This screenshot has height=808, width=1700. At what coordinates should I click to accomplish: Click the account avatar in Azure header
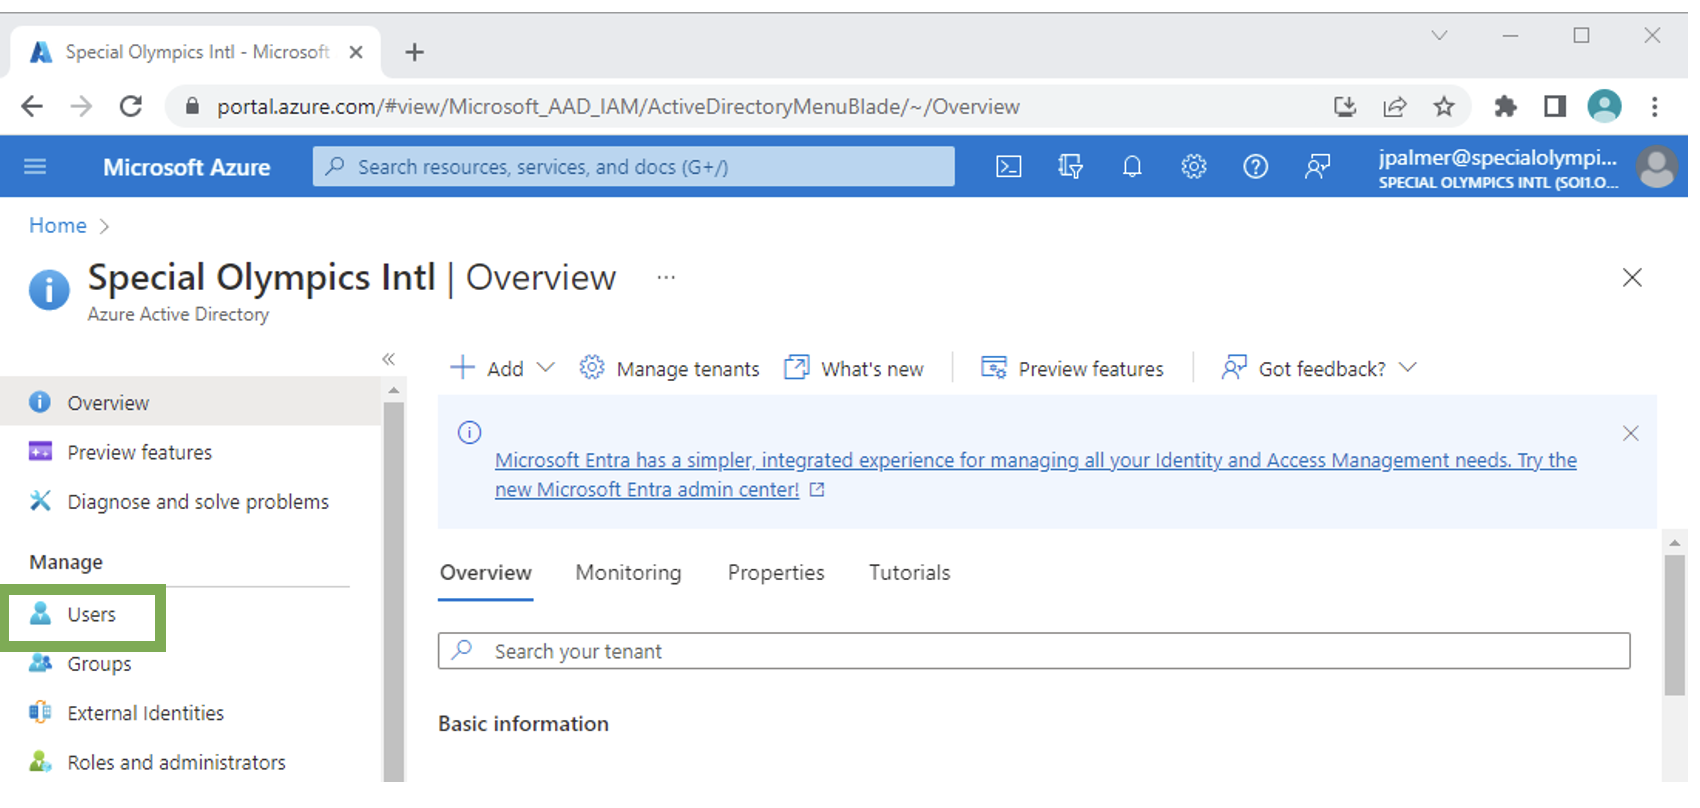click(1657, 167)
